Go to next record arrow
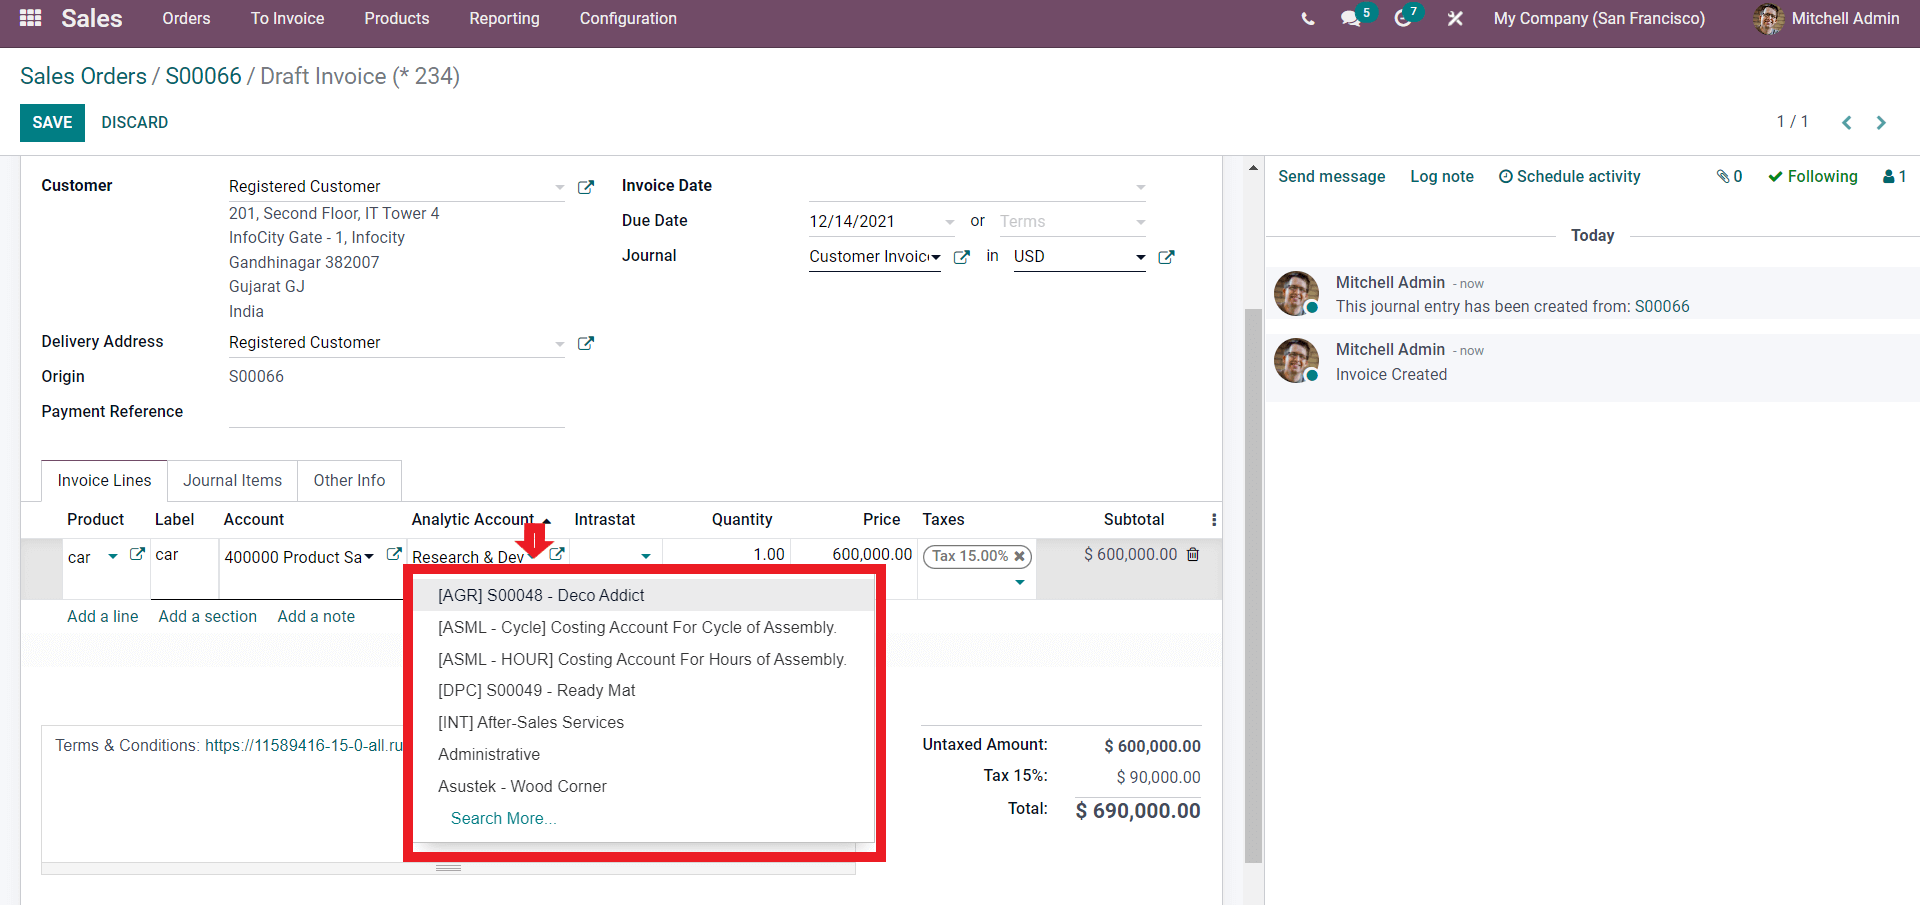 (1881, 122)
